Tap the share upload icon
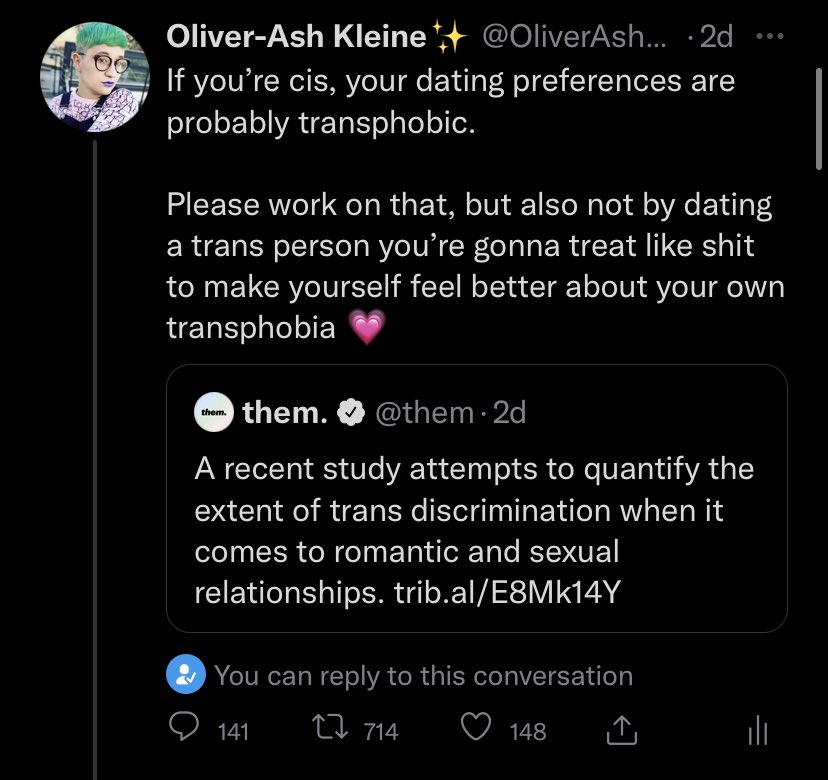The height and width of the screenshot is (780, 828). click(x=622, y=729)
